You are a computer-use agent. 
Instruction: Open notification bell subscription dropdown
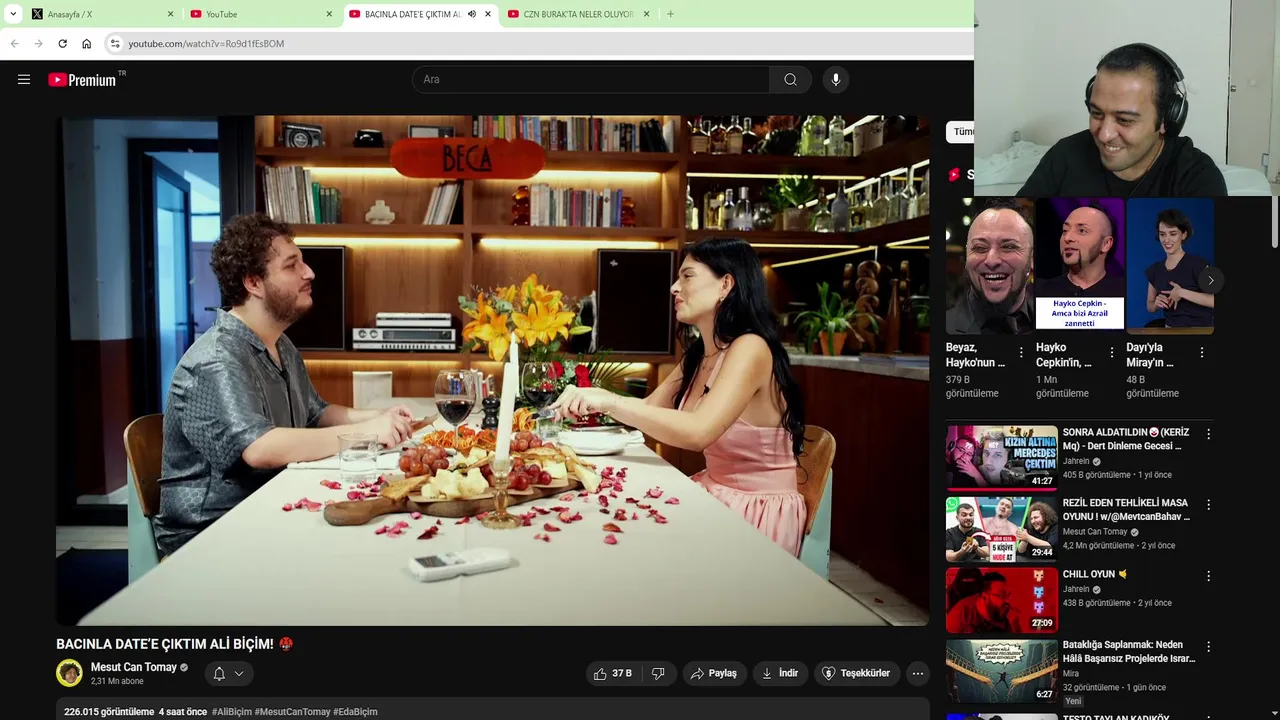228,674
